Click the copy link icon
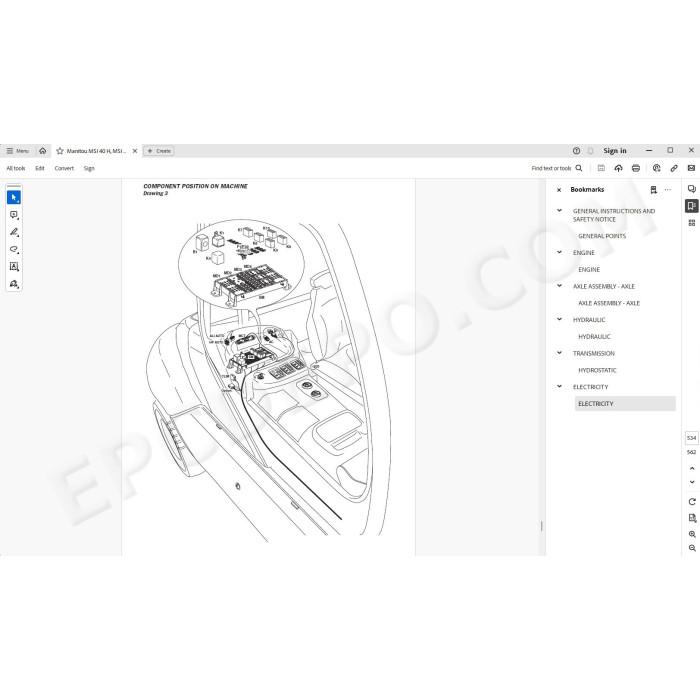Viewport: 700px width, 700px height. [x=674, y=168]
